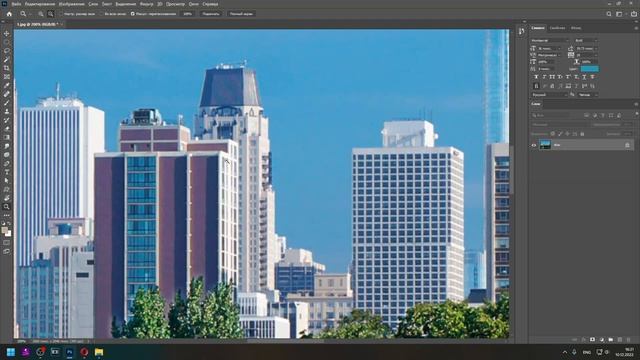The image size is (640, 360).
Task: Select the Healing Brush tool
Action: [7, 94]
